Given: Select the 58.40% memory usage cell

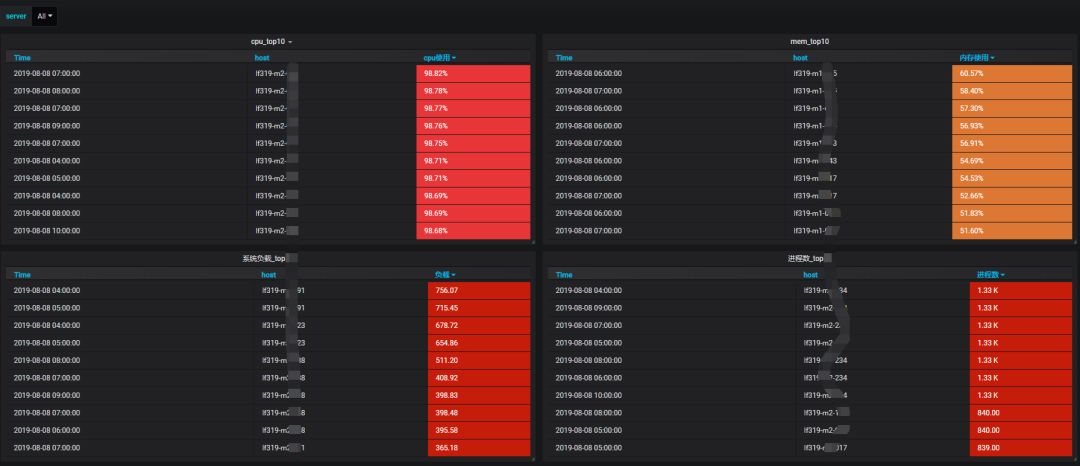Looking at the screenshot, I should pos(1012,91).
